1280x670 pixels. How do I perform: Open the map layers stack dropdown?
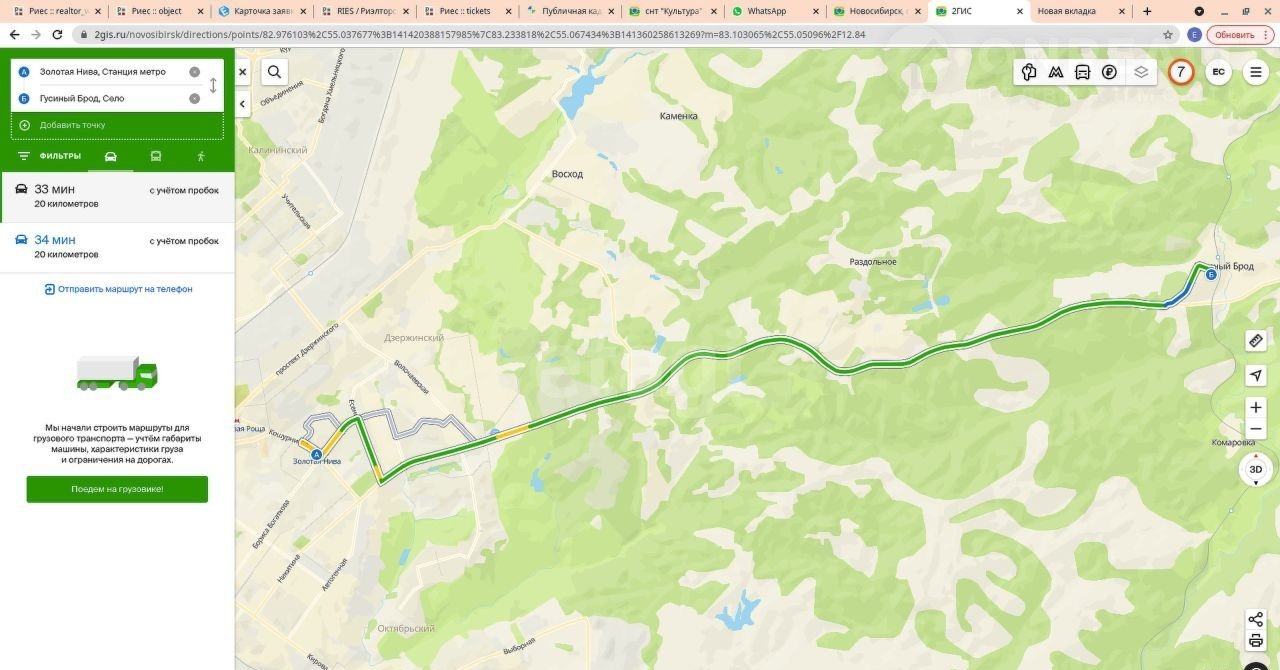point(1141,72)
